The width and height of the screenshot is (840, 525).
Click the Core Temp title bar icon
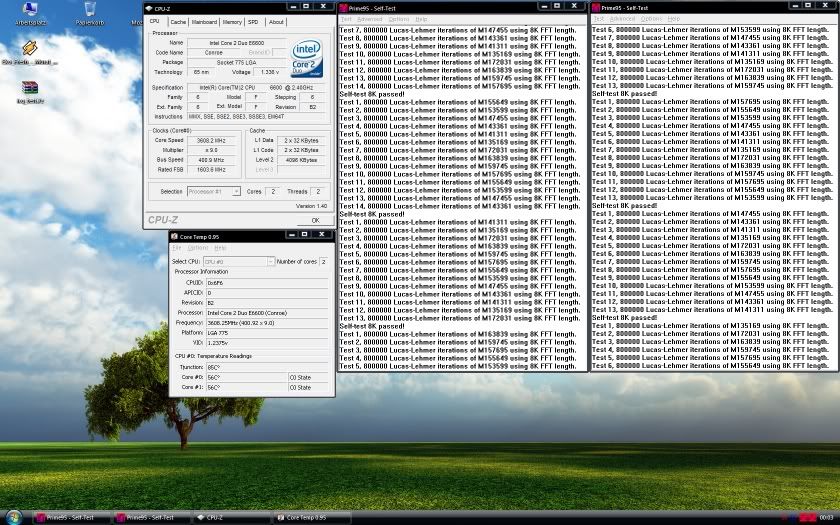pos(174,236)
